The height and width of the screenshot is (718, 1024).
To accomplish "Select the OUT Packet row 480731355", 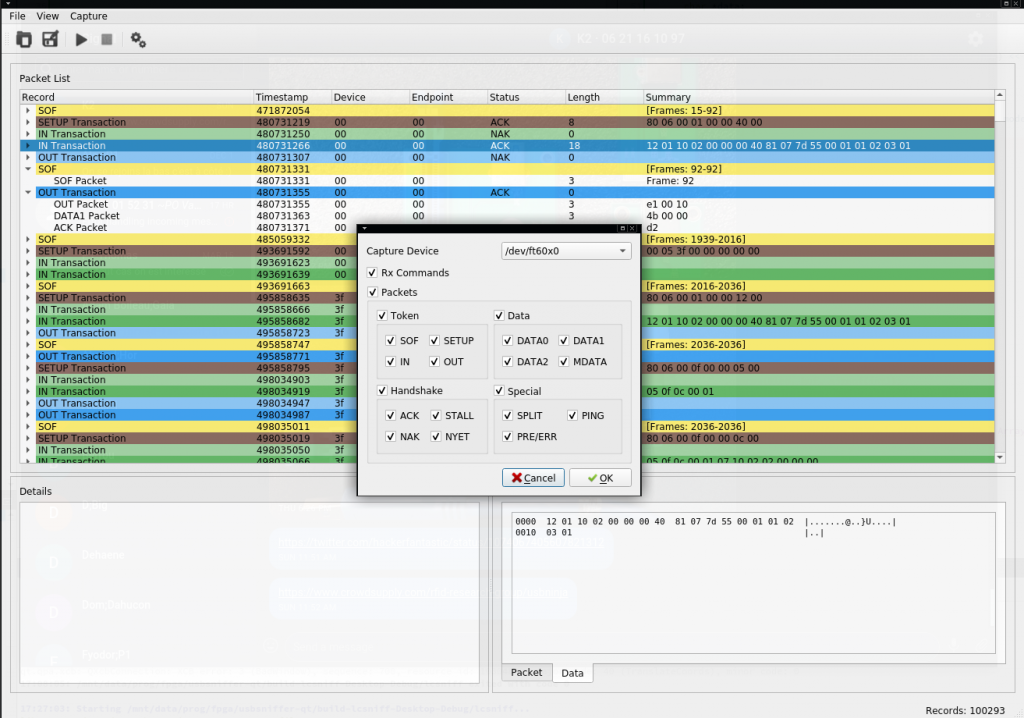I will tap(507, 204).
